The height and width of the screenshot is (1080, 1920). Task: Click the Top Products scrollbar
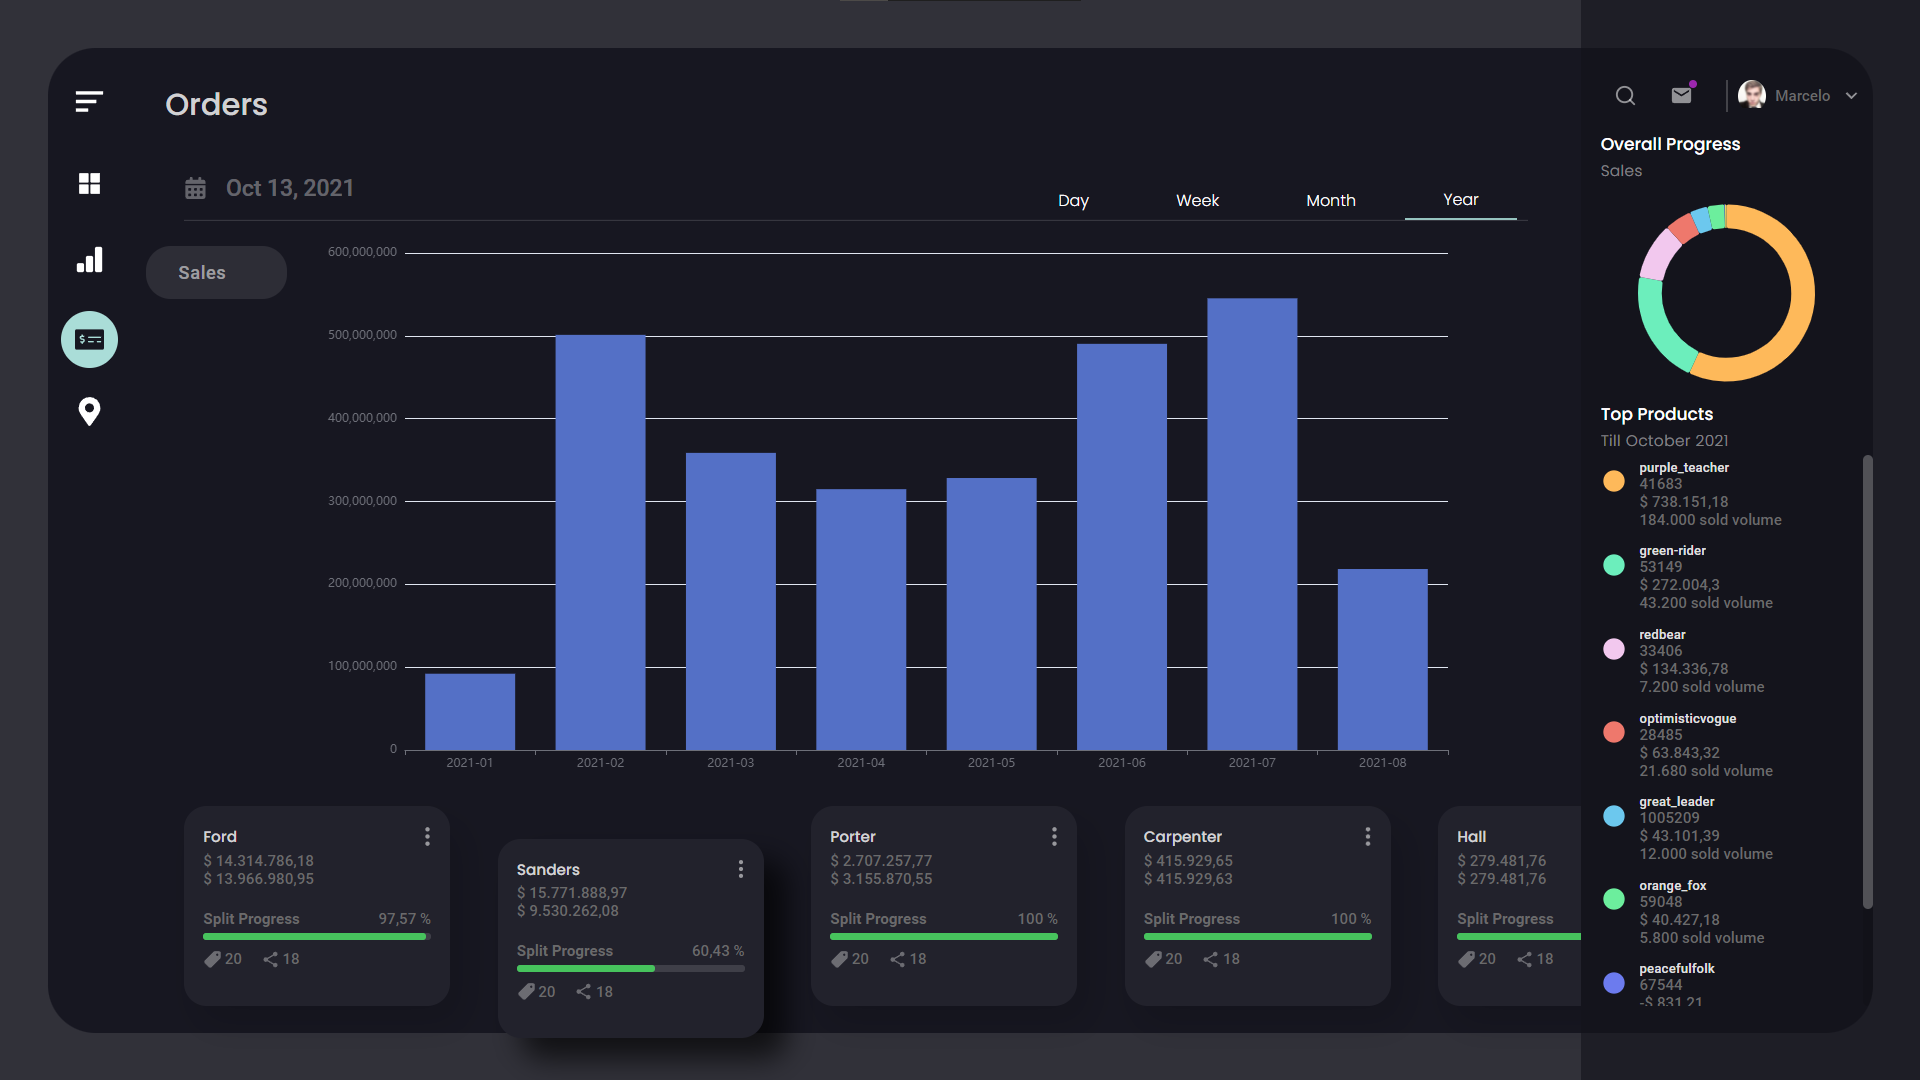click(1866, 680)
